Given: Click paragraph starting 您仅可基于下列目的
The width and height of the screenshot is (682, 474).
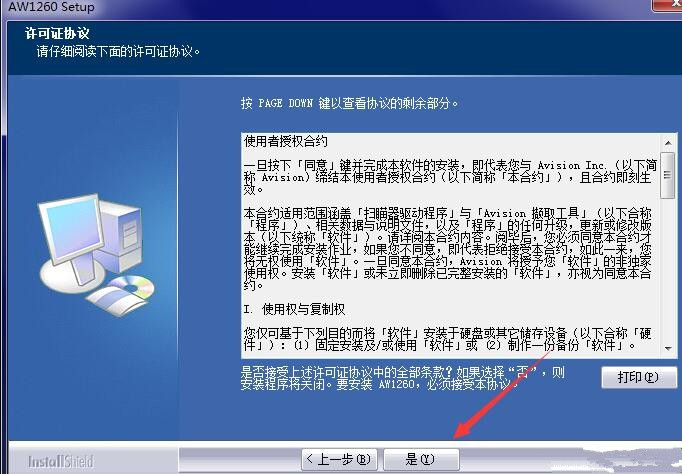Looking at the screenshot, I should pyautogui.click(x=448, y=339).
